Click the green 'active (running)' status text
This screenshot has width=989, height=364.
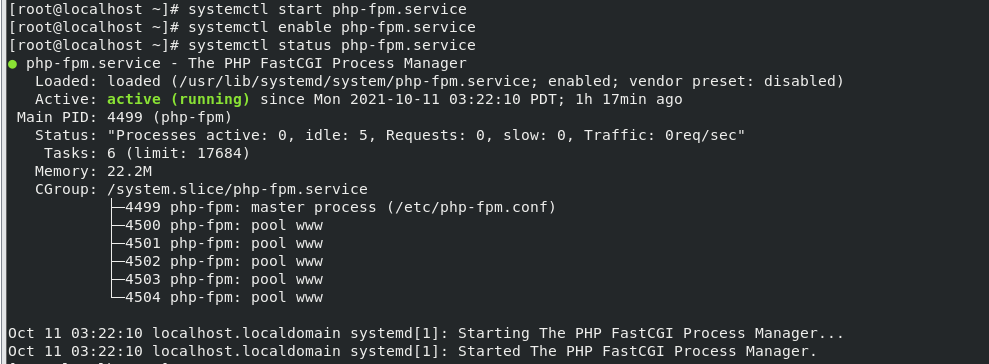tap(178, 100)
